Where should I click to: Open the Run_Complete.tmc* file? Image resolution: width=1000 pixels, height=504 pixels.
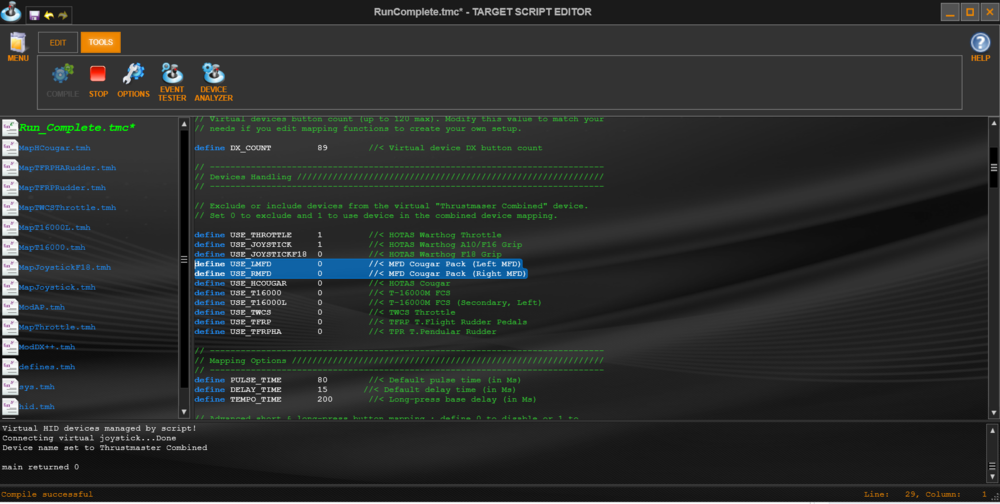[x=77, y=128]
